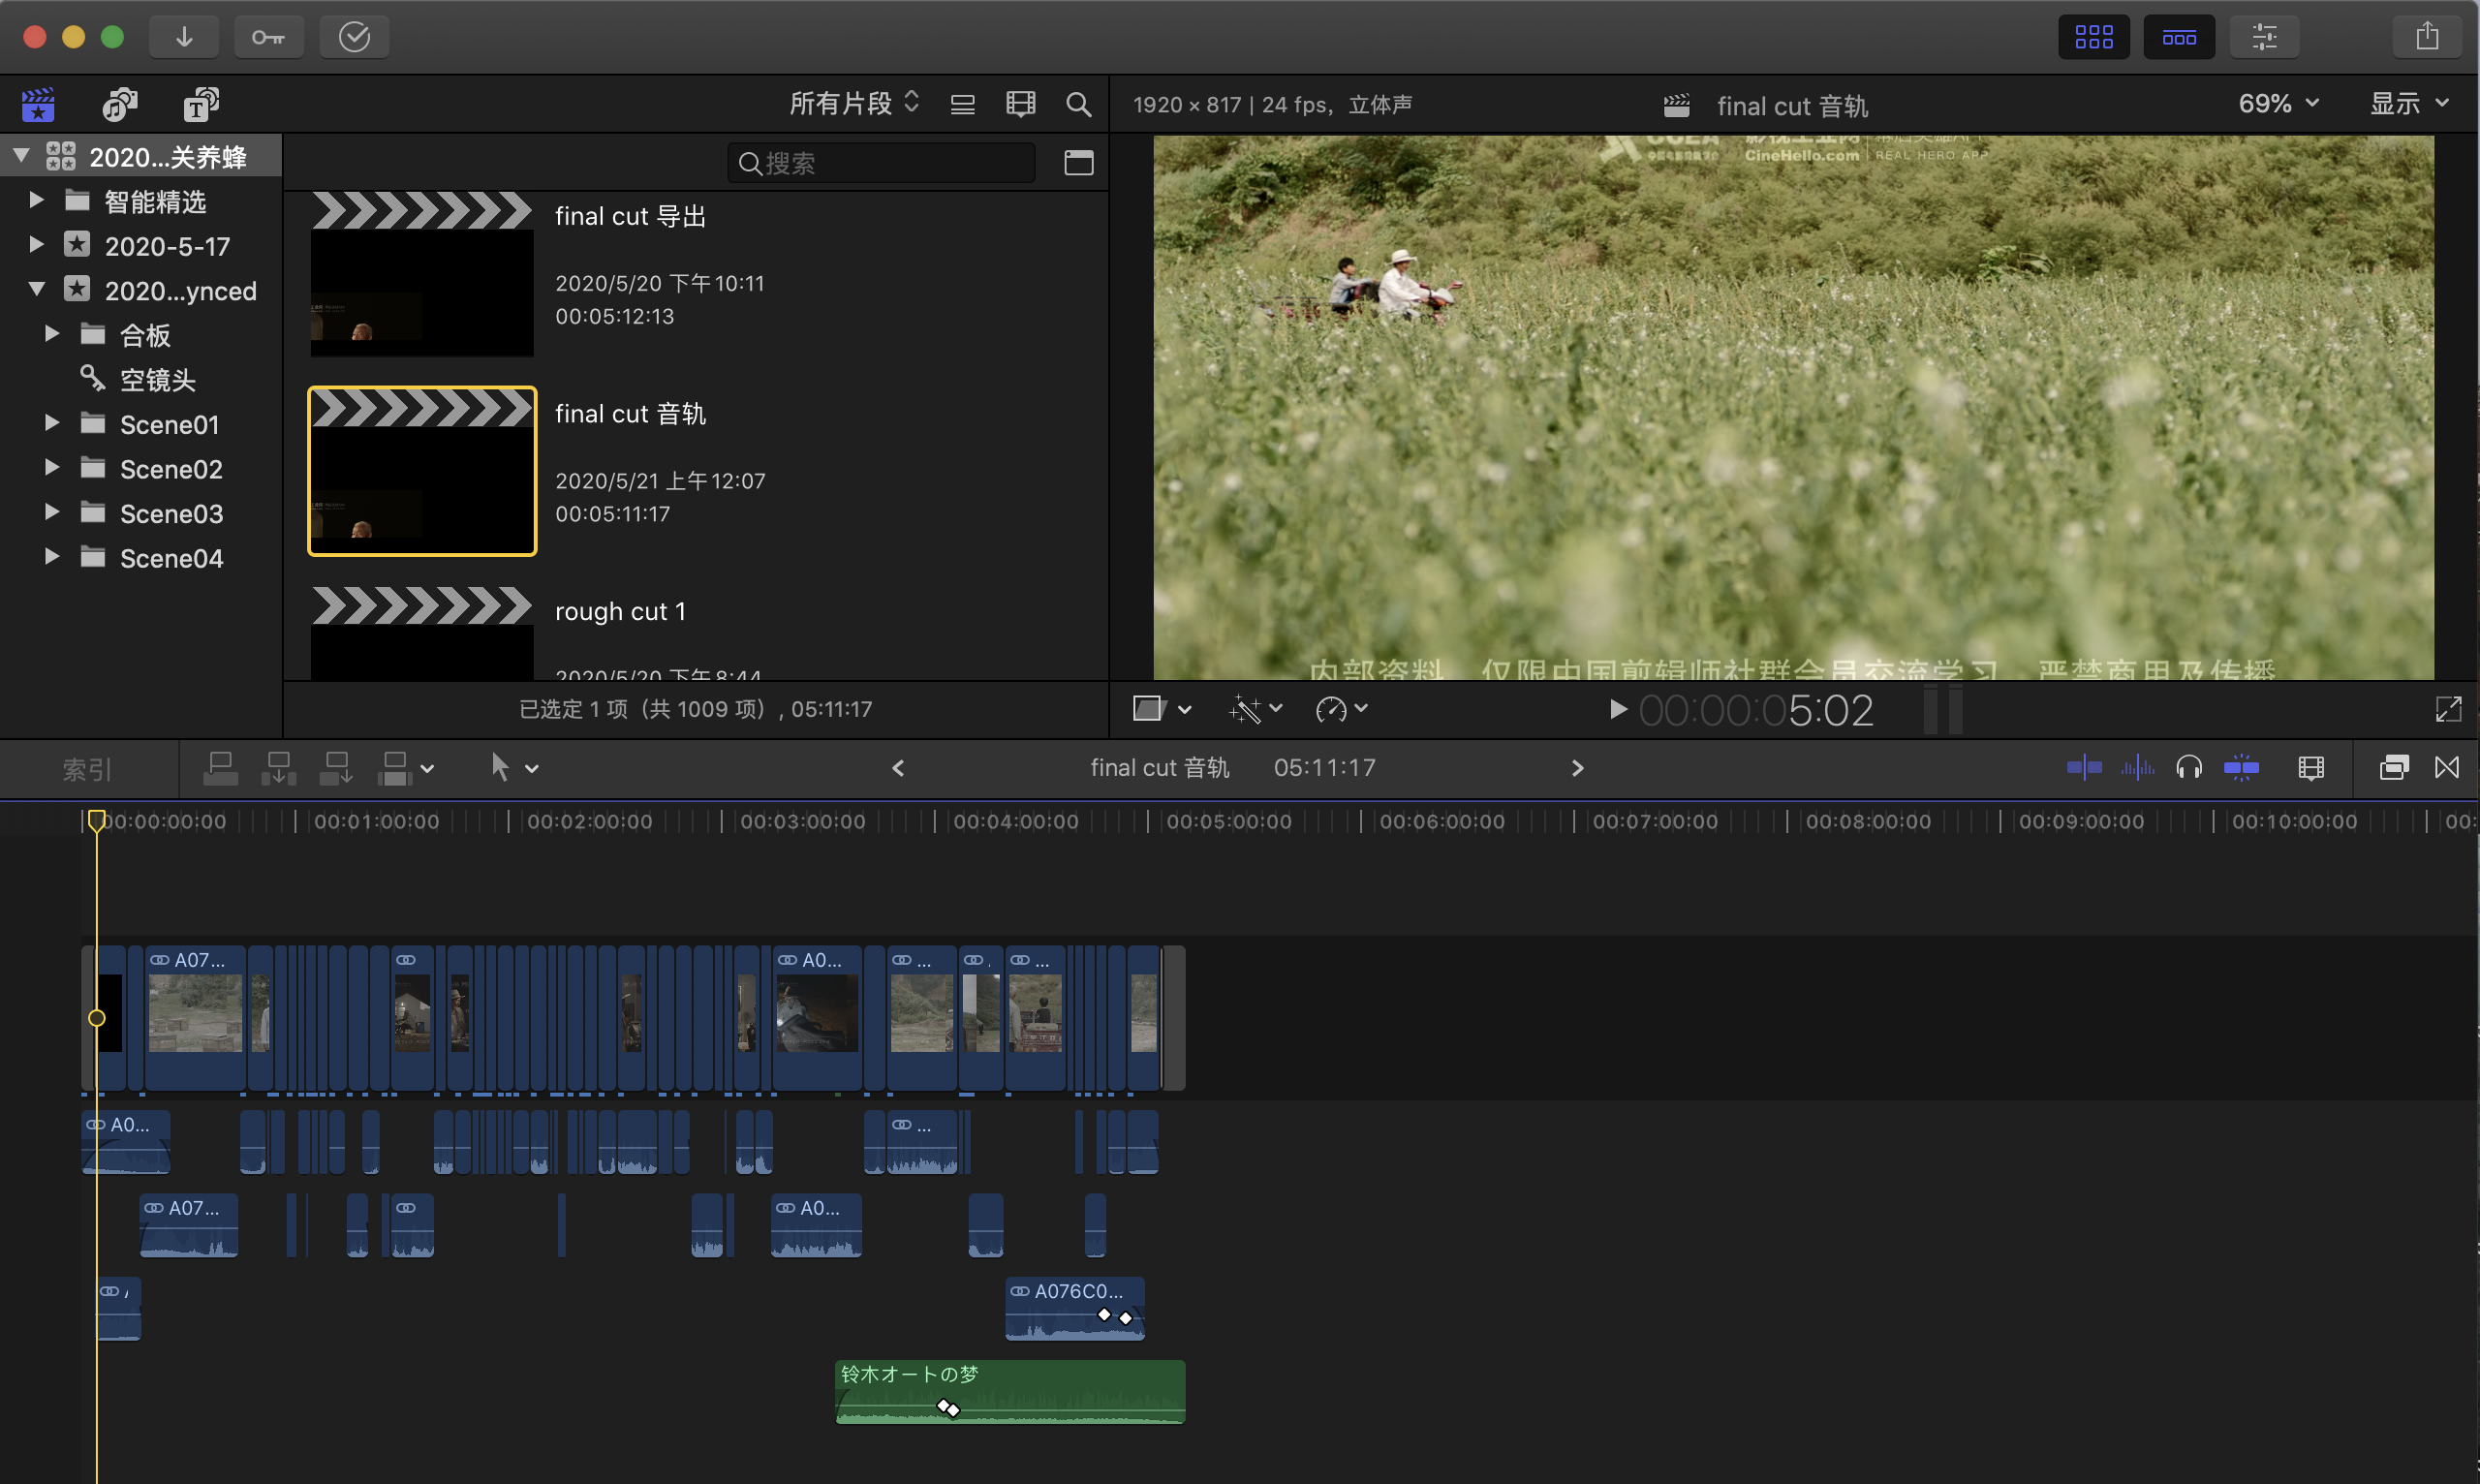2480x1484 pixels.
Task: Toggle snapping in the timeline
Action: (2241, 768)
